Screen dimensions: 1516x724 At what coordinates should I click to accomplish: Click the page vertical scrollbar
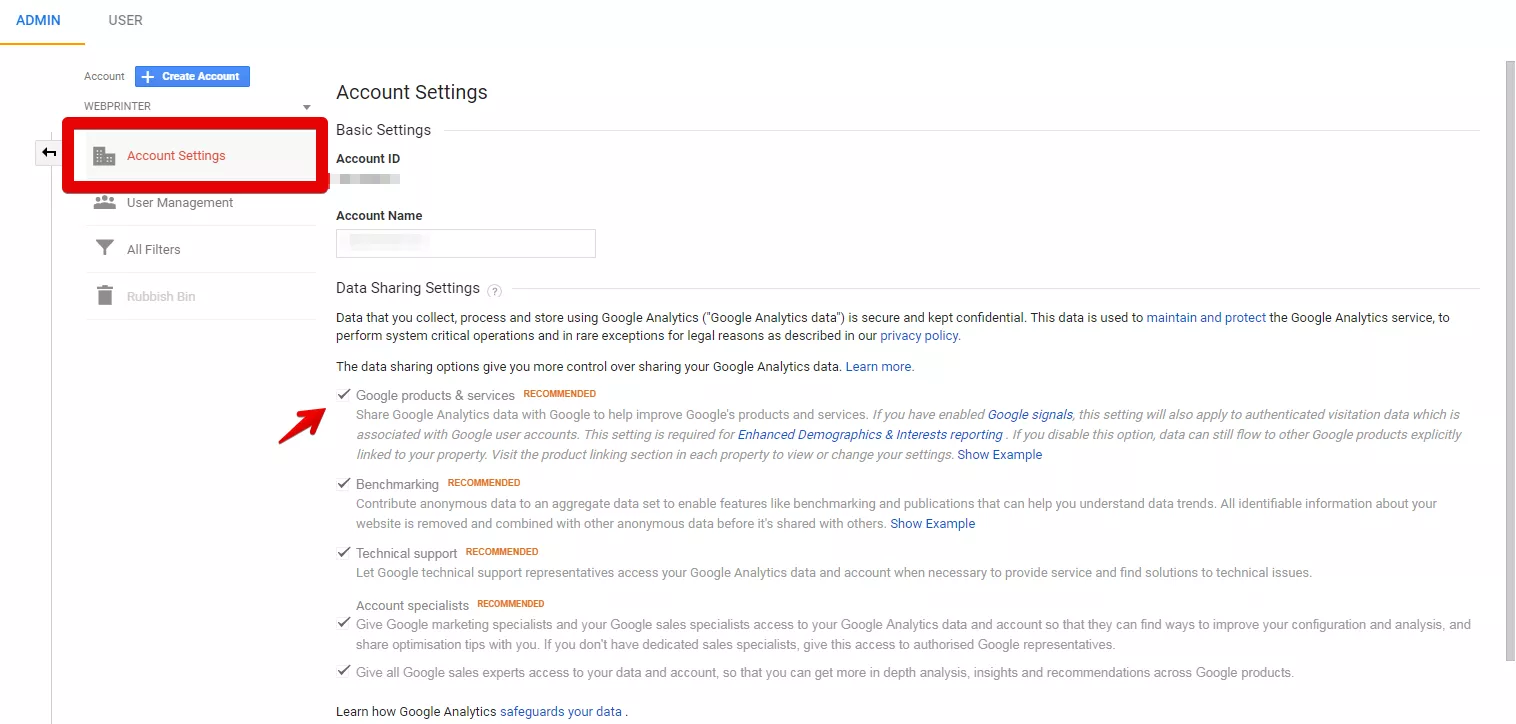coord(1510,360)
